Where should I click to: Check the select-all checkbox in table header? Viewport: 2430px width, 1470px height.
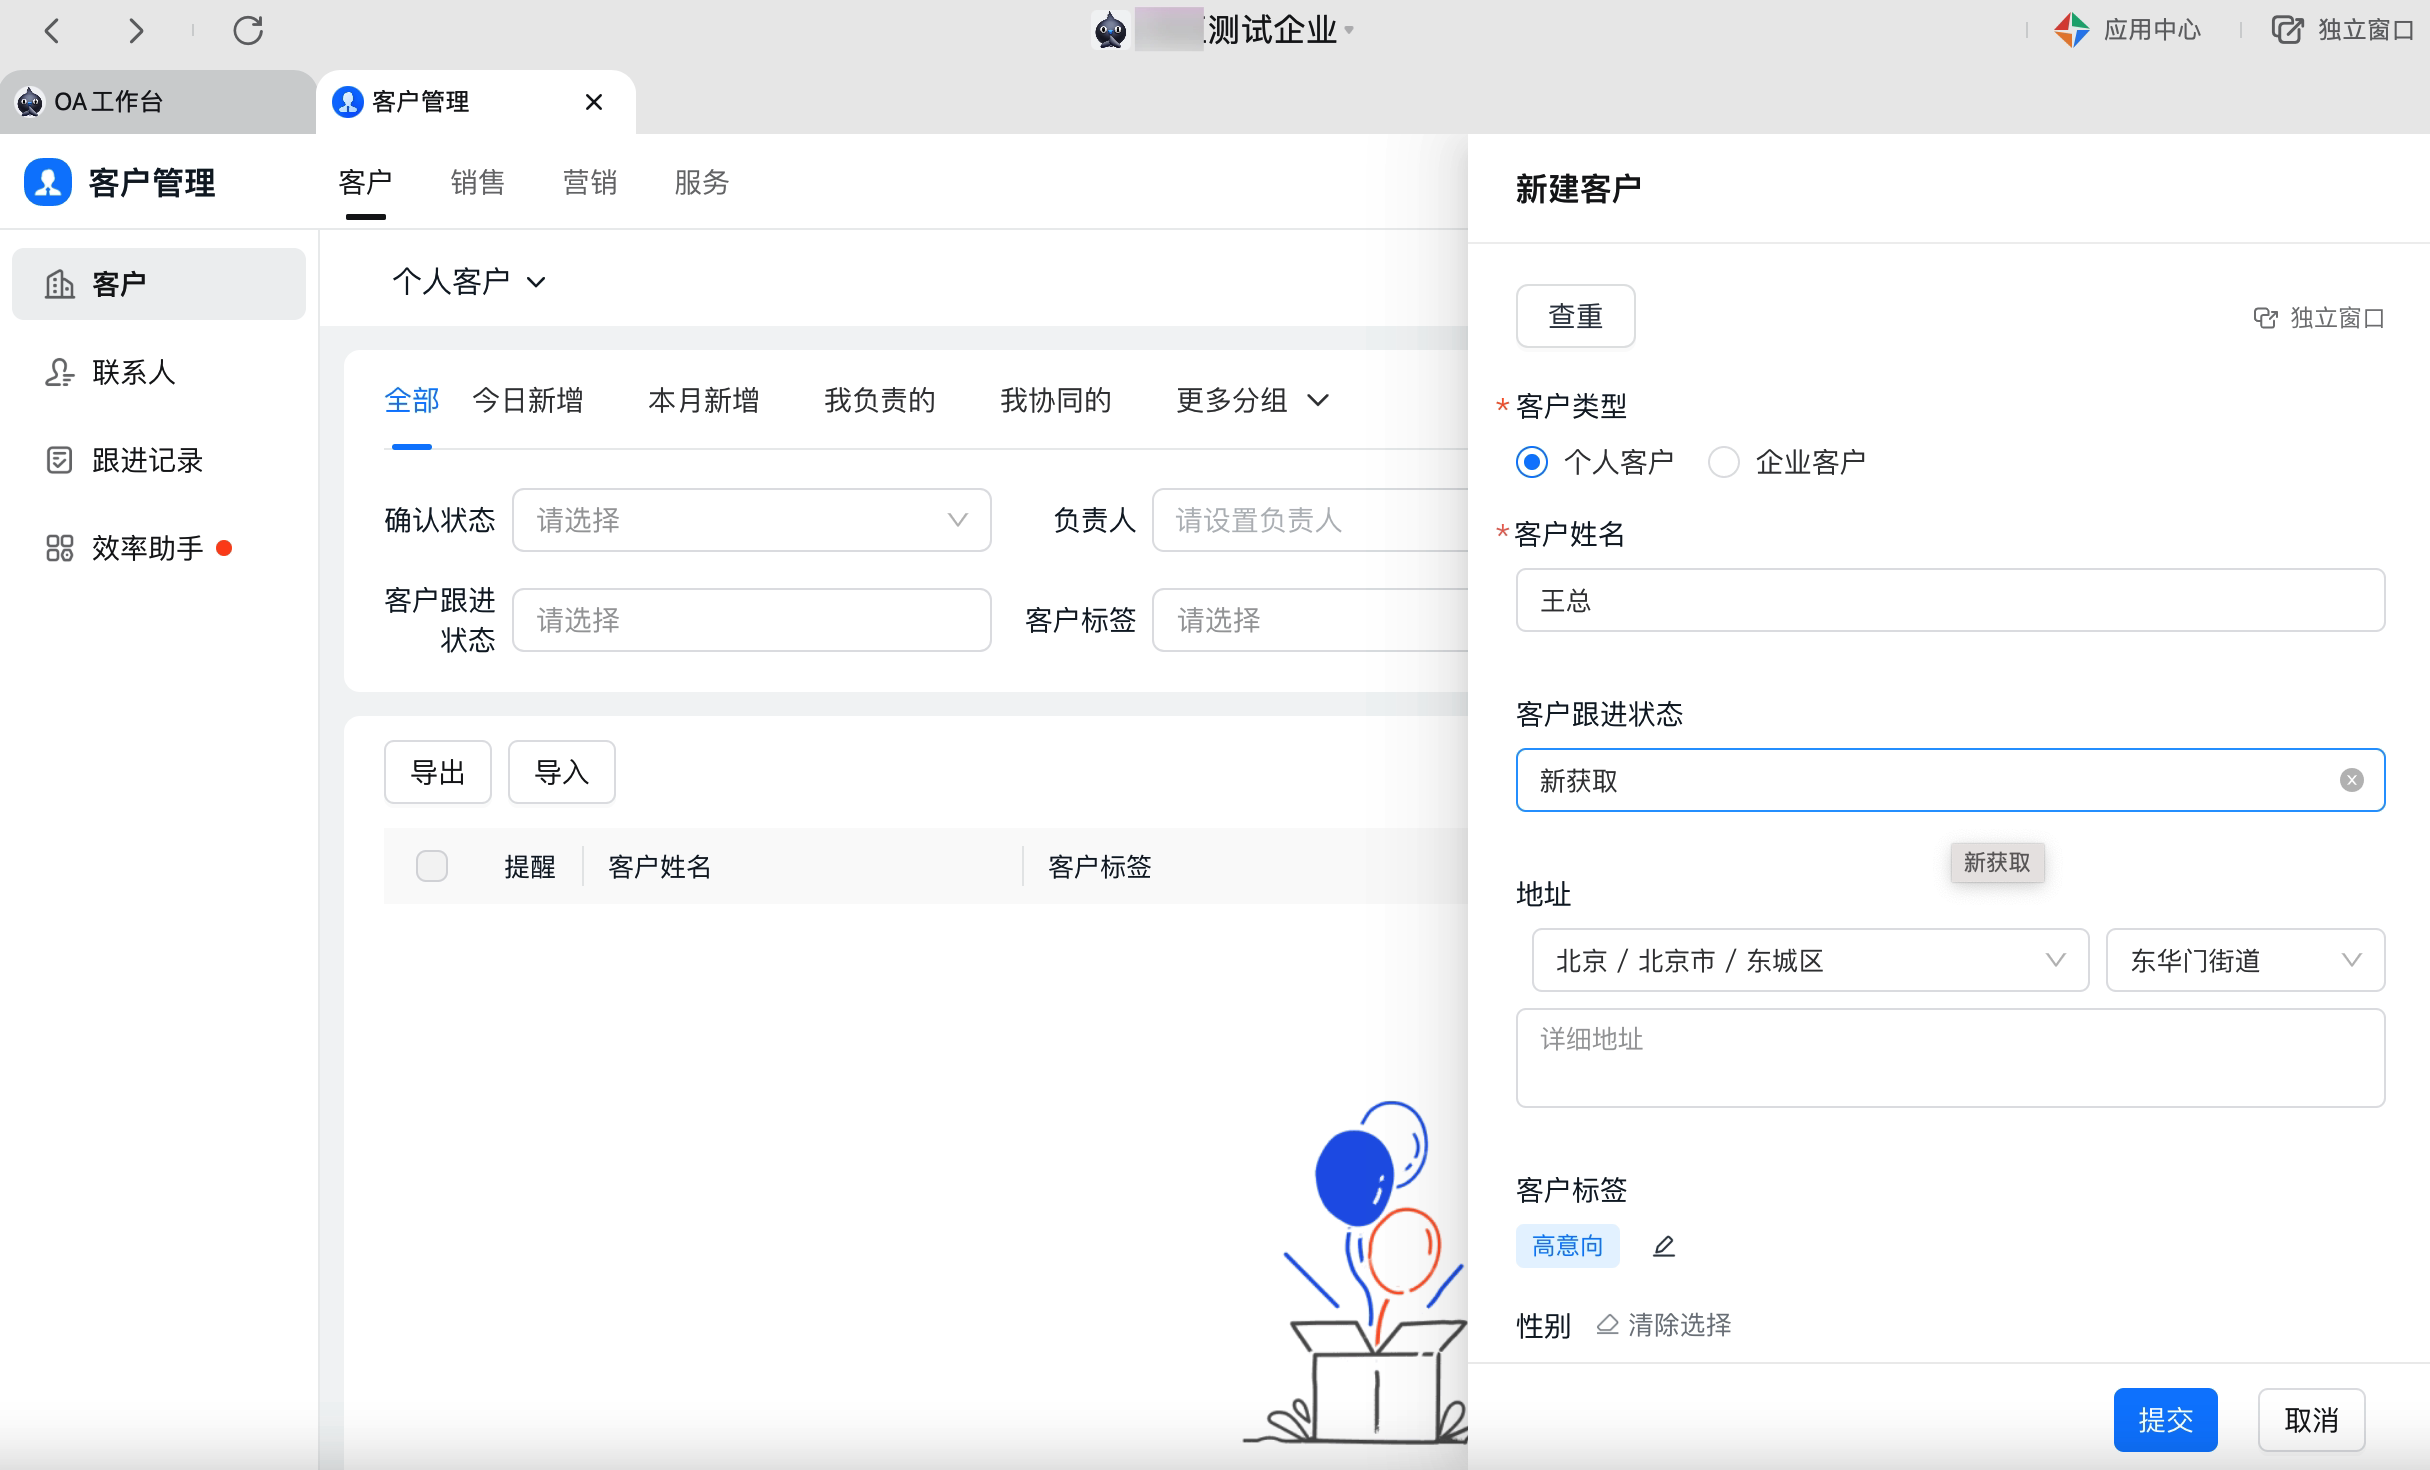point(432,866)
